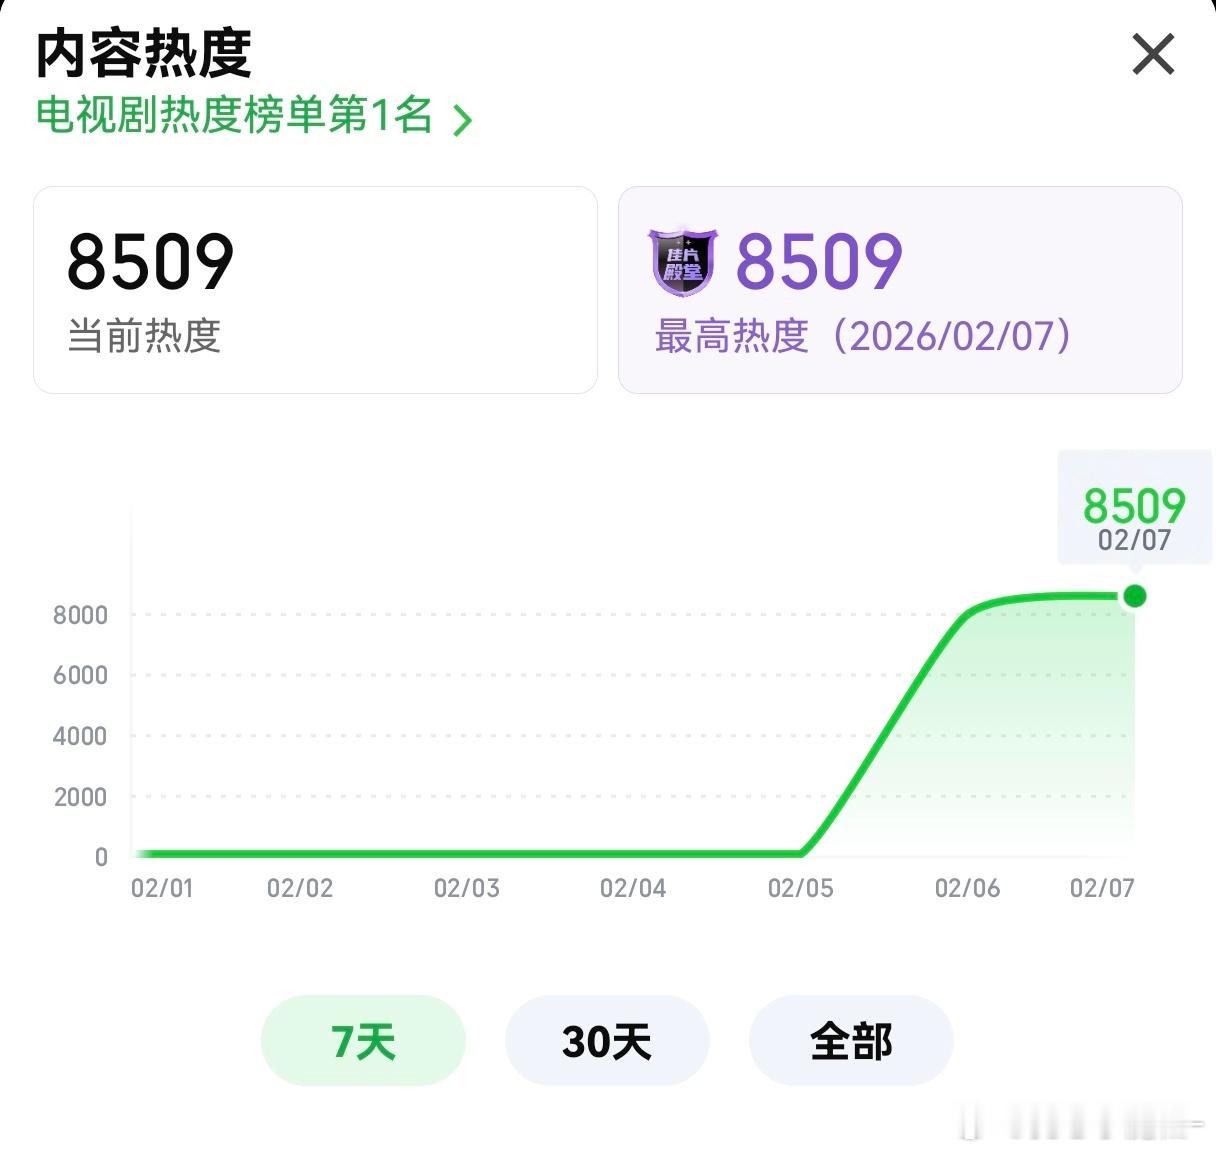
Task: Click the chevron after the ranking link
Action: (x=462, y=119)
